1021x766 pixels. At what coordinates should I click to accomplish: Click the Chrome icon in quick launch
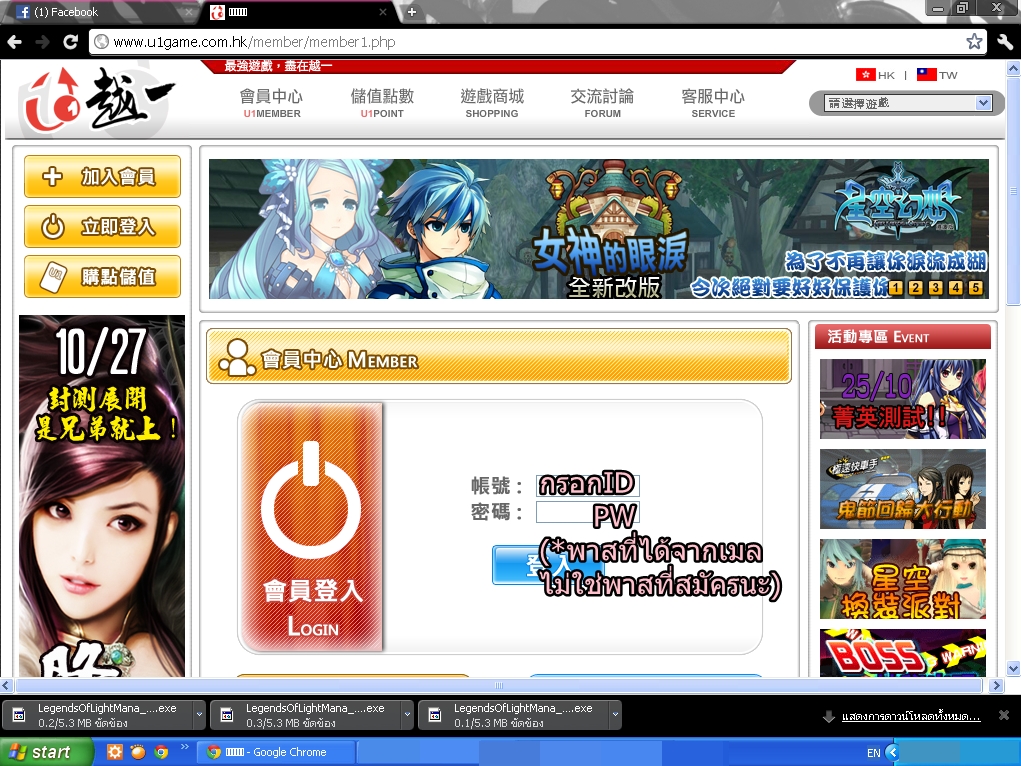[x=161, y=752]
